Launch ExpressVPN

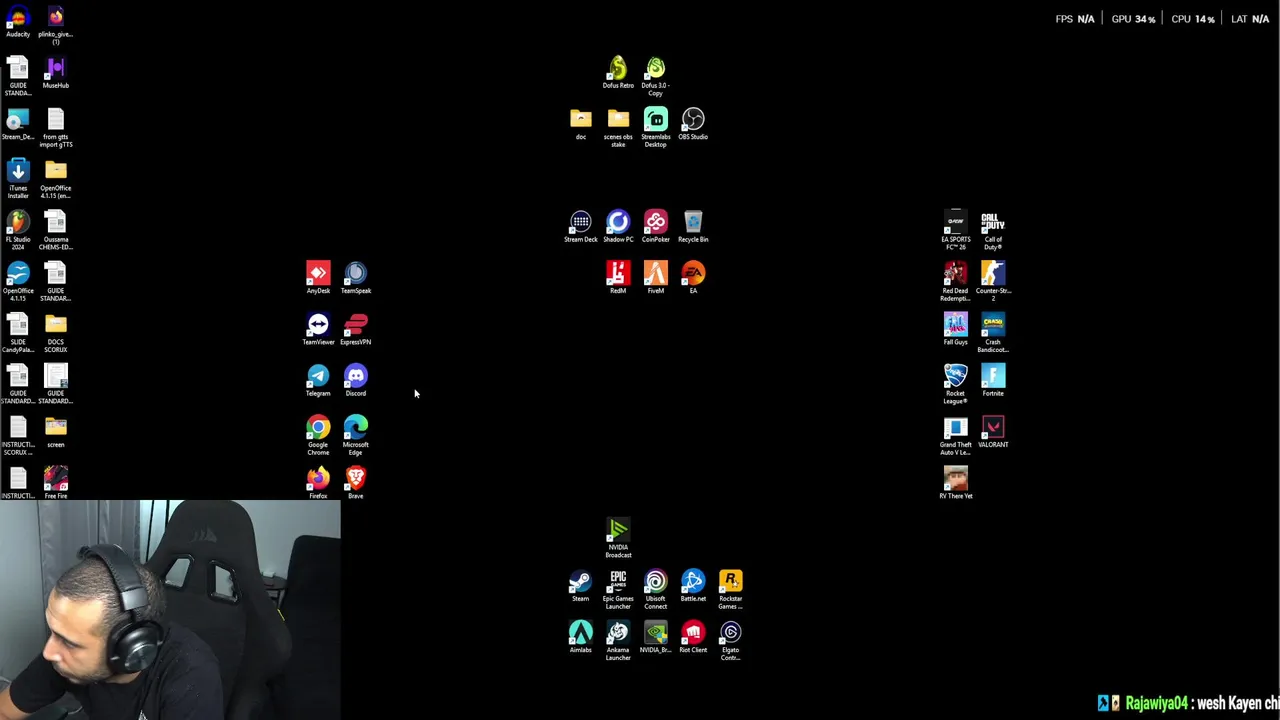pyautogui.click(x=356, y=329)
